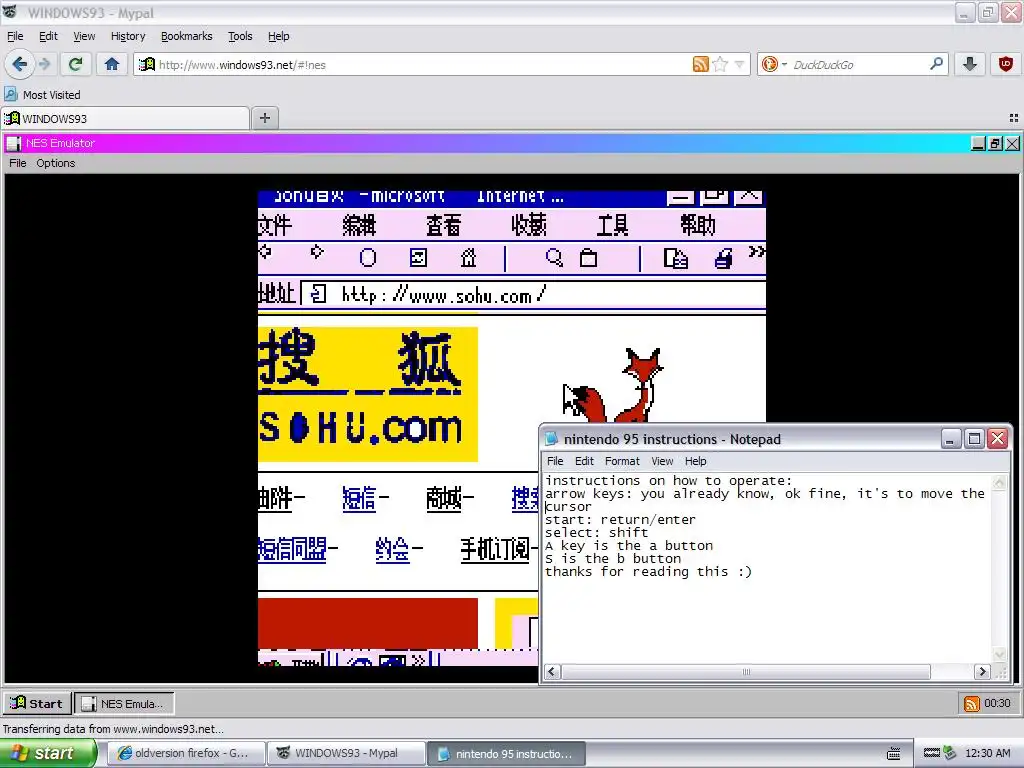Click the RSS feed icon in address bar

[701, 64]
